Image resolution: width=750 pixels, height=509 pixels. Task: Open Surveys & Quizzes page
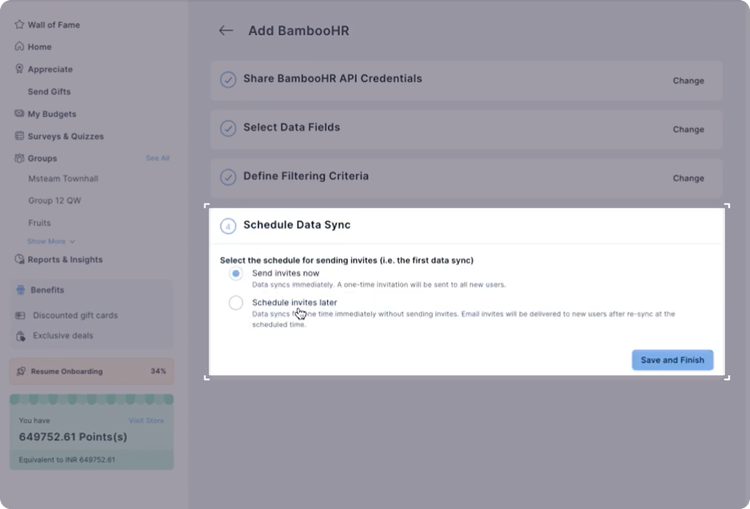66,136
